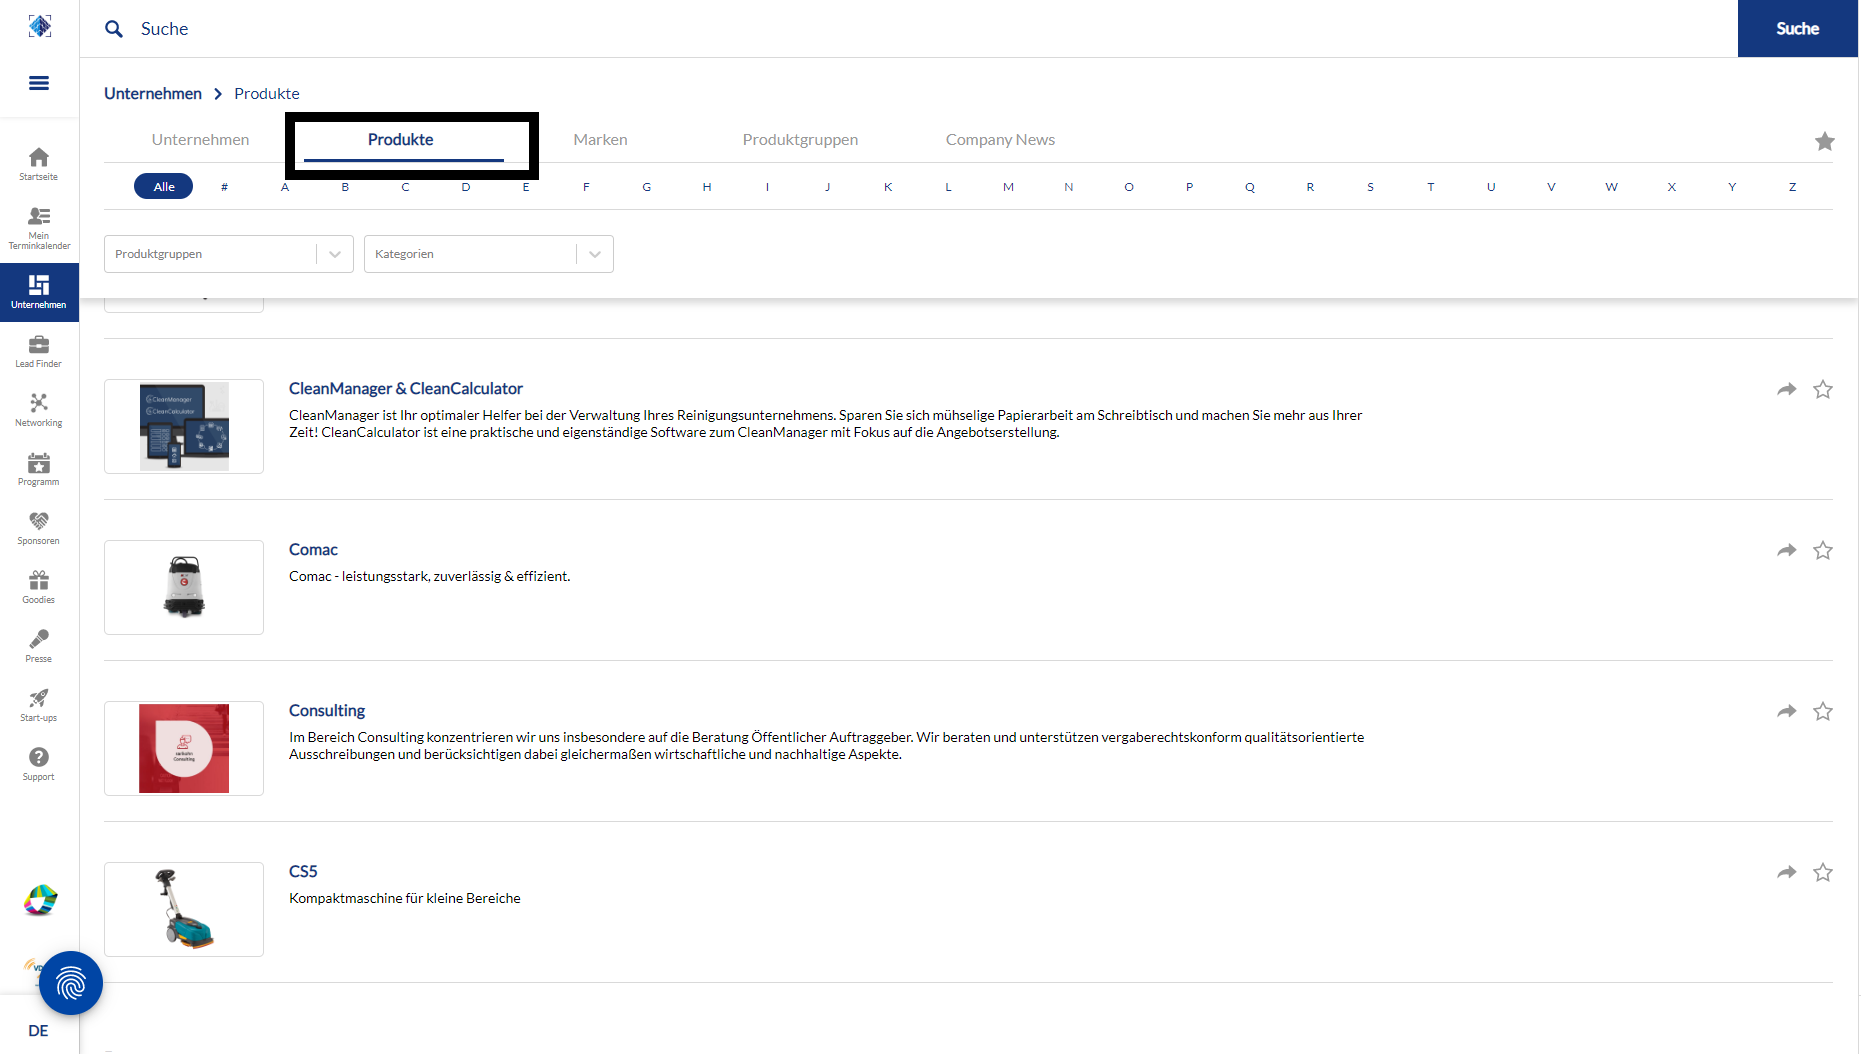Click the Suche button
The height and width of the screenshot is (1054, 1861).
tap(1798, 29)
